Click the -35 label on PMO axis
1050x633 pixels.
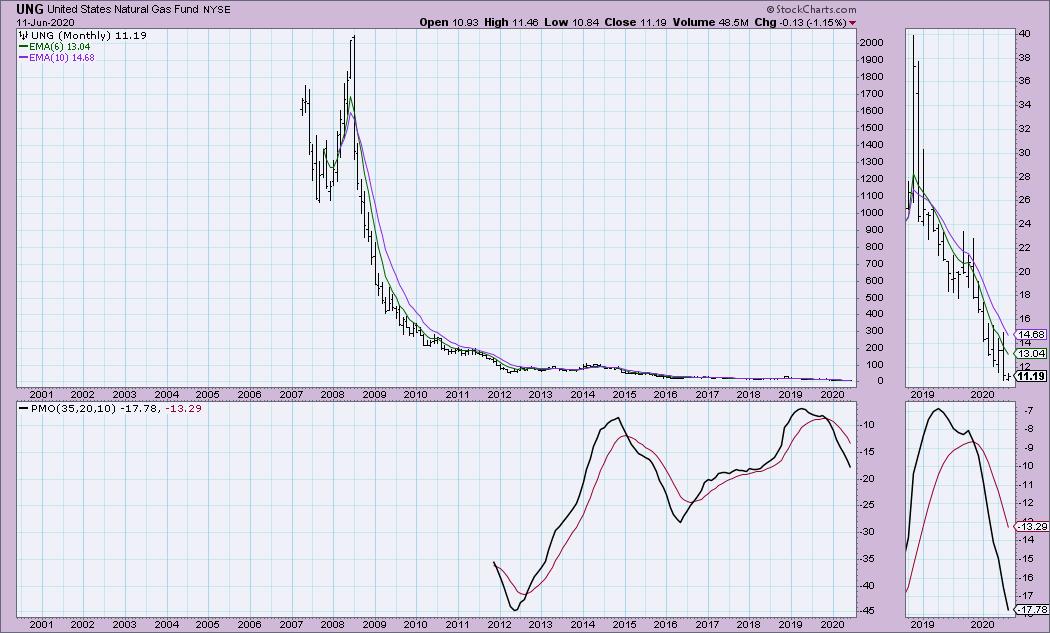[869, 559]
